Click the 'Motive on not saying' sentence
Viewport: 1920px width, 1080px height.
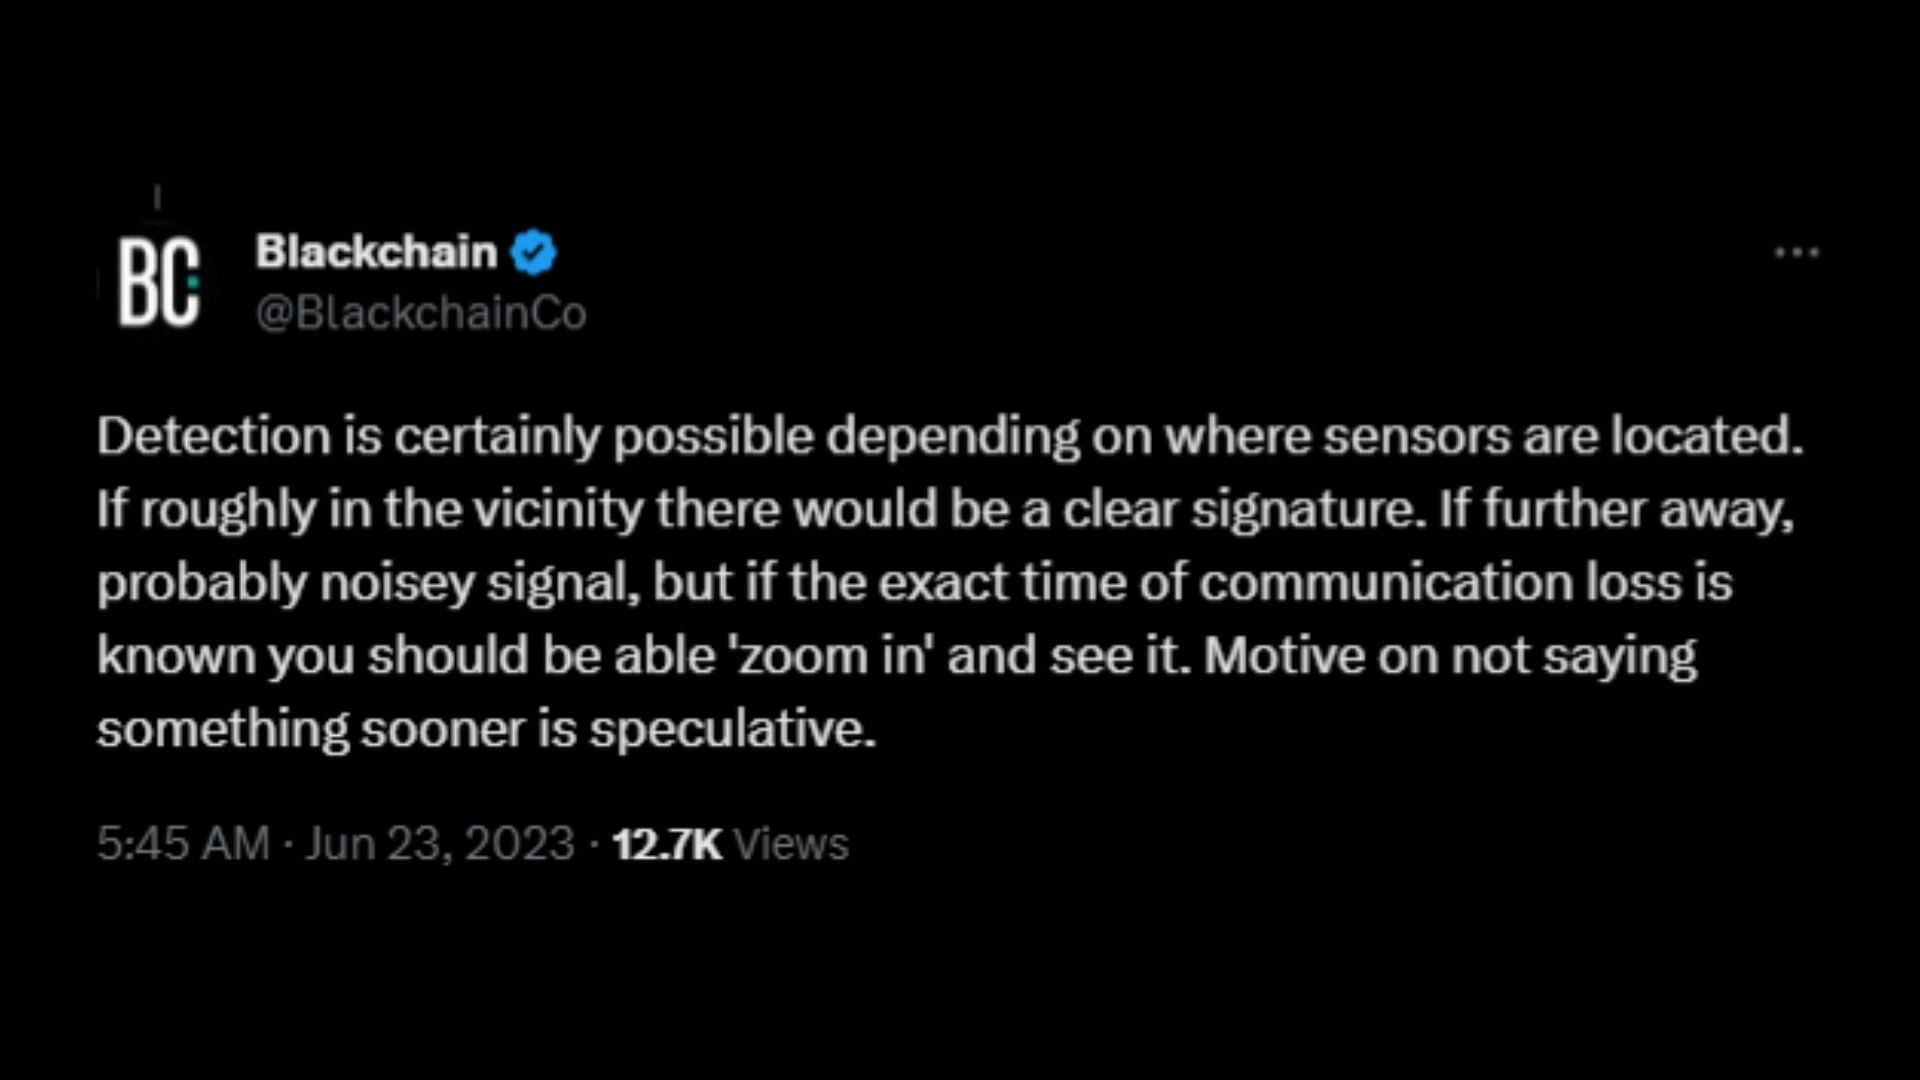click(1450, 656)
